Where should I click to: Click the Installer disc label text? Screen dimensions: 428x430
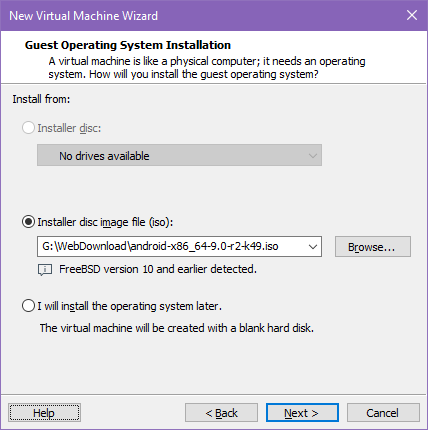pos(69,128)
